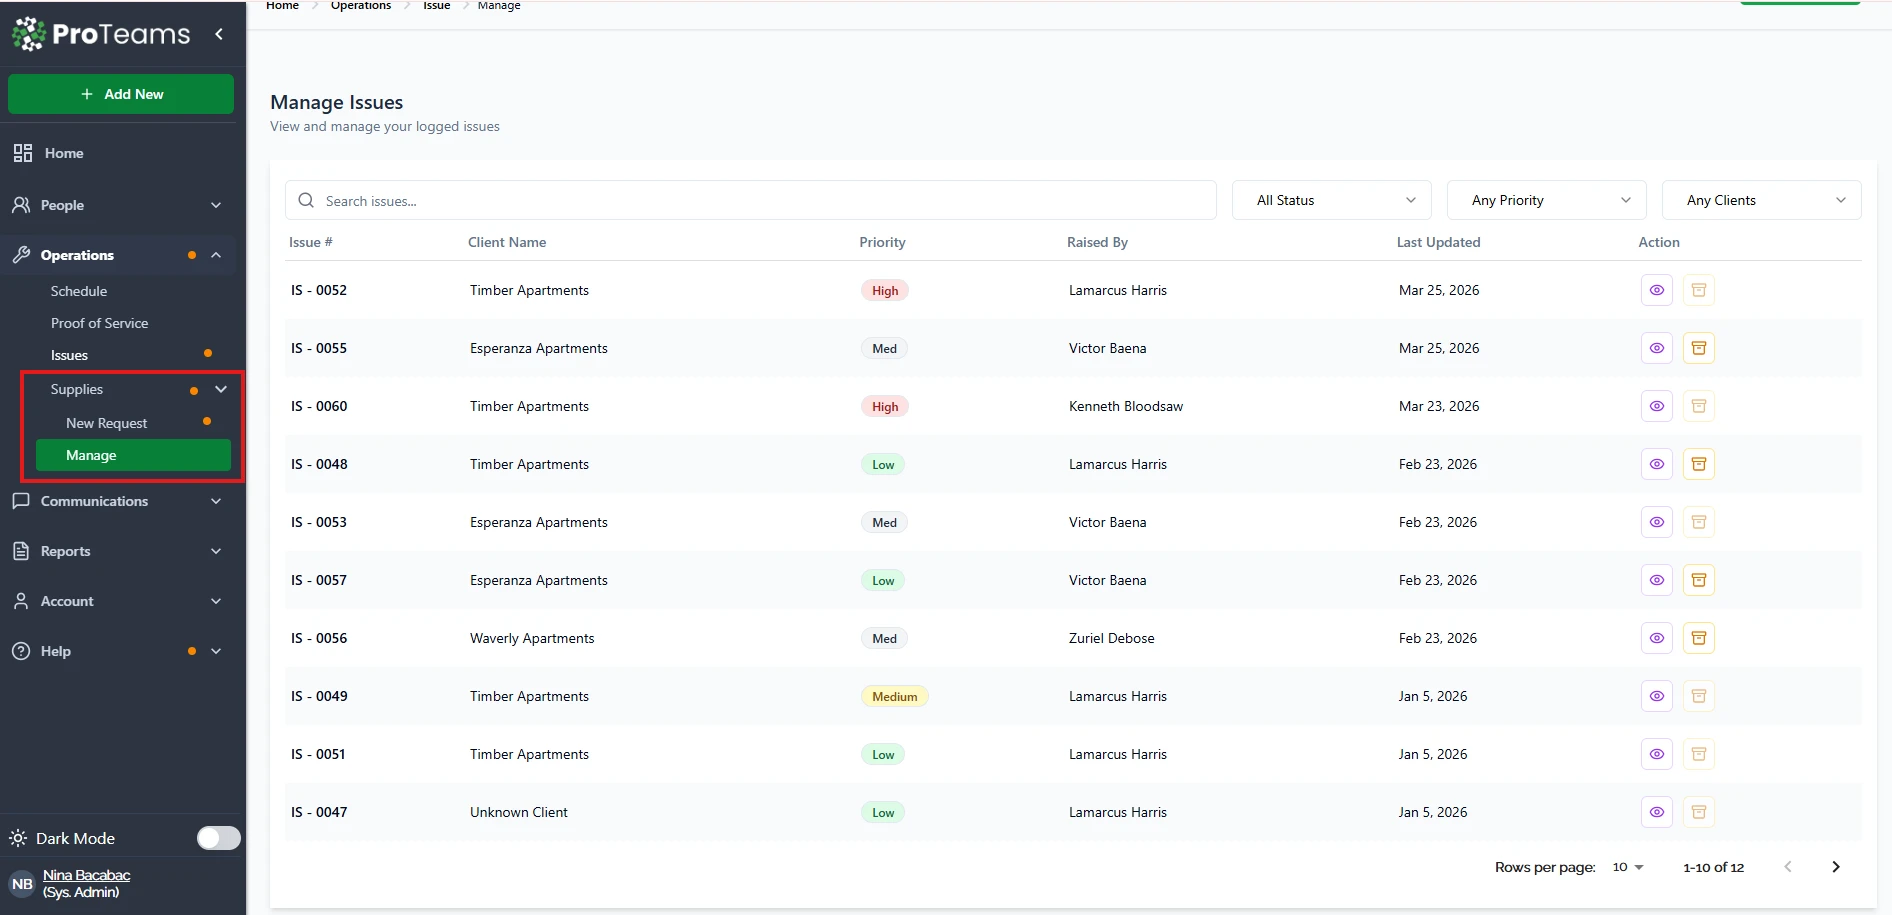Archive issue IS - 0048

click(1698, 464)
